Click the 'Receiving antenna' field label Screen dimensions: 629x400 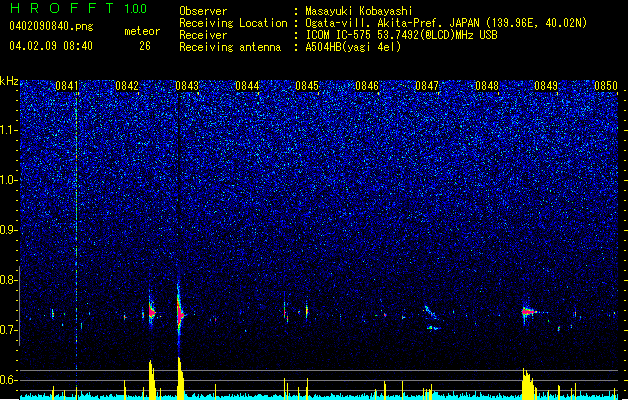[230, 47]
